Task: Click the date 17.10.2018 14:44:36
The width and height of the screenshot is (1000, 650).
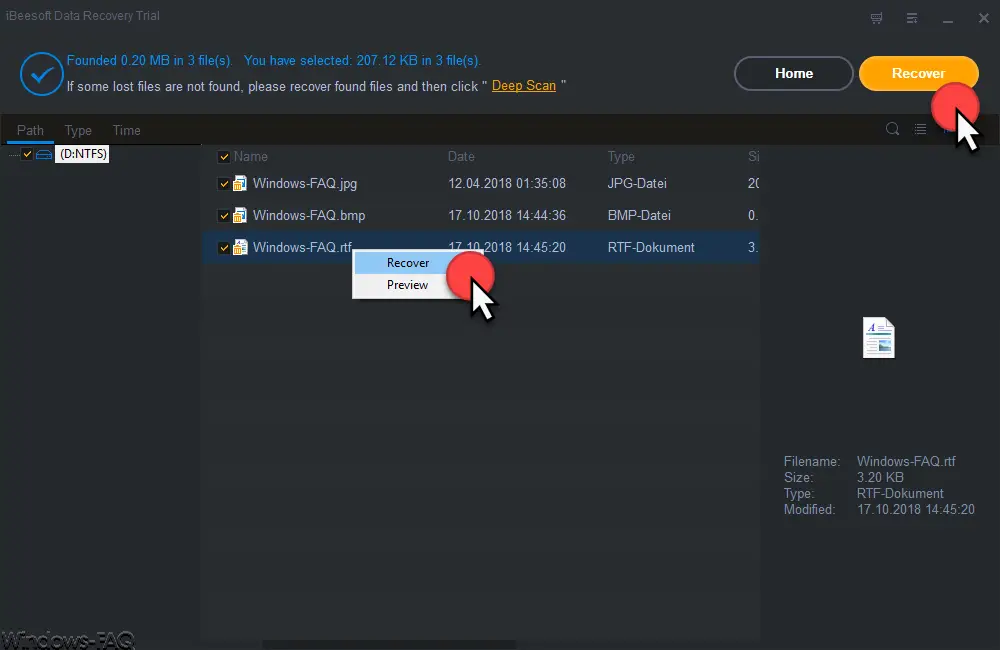Action: [x=507, y=216]
